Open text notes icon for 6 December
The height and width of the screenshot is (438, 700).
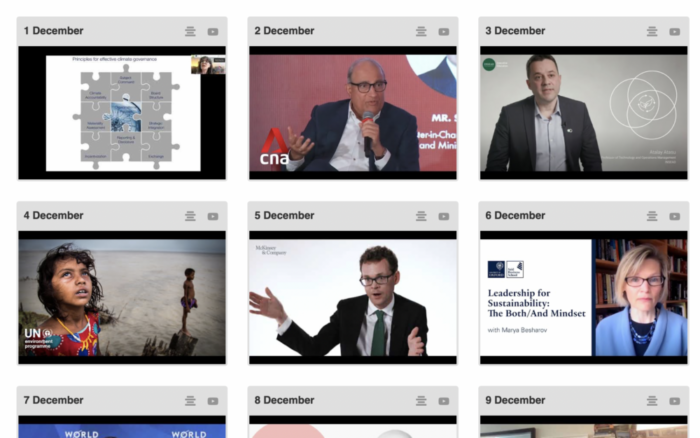click(x=652, y=217)
